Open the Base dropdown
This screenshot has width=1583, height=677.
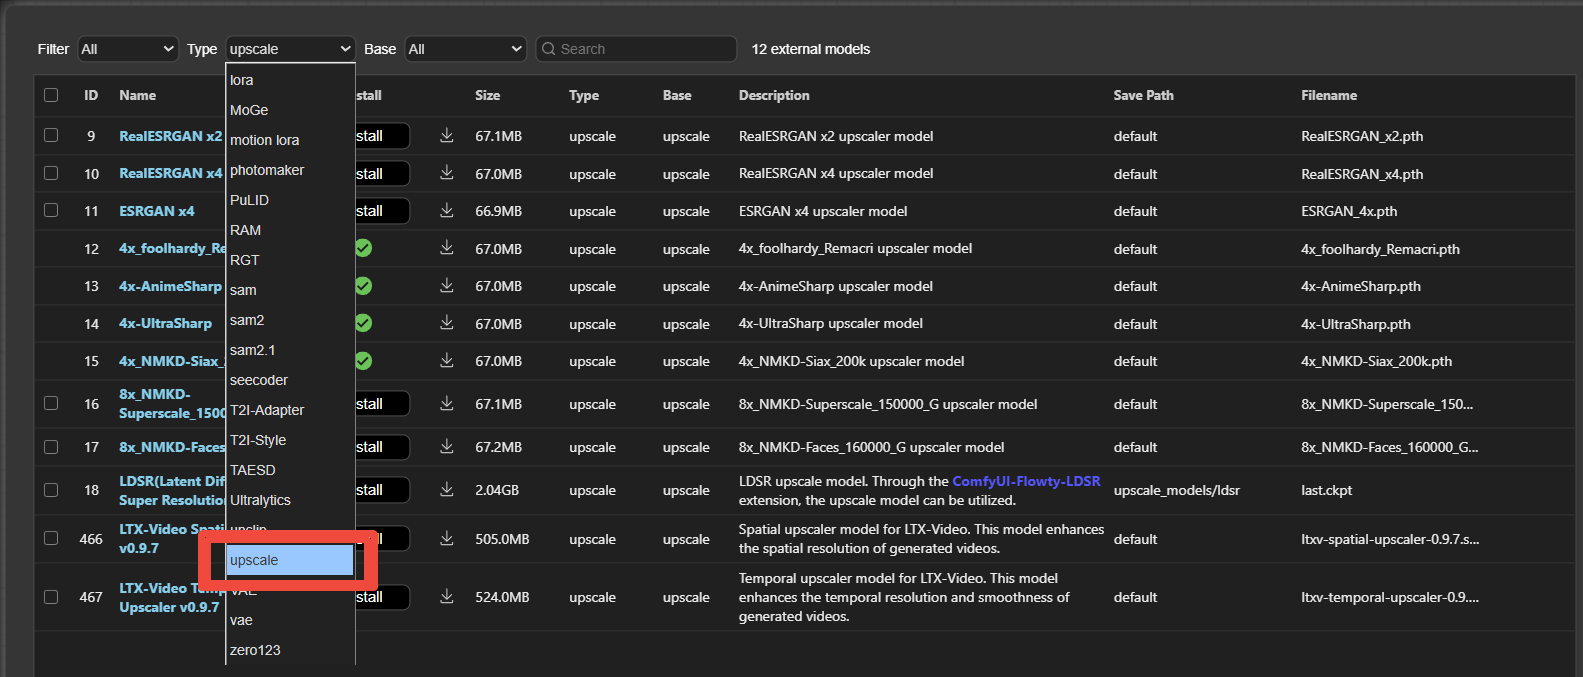[465, 49]
